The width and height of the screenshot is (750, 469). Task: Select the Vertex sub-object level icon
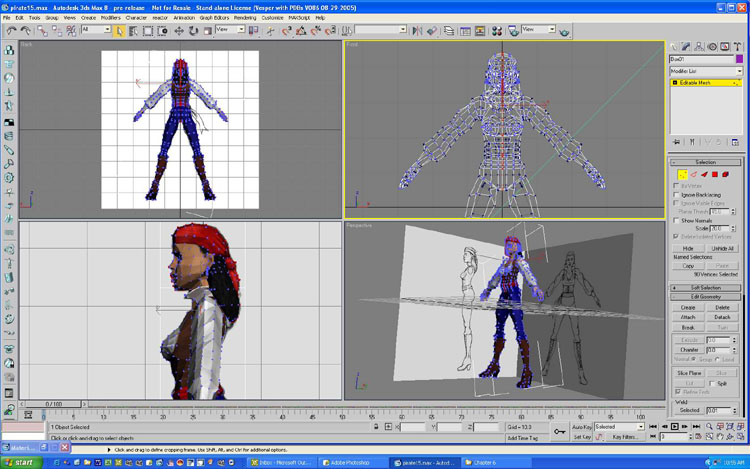[x=683, y=175]
